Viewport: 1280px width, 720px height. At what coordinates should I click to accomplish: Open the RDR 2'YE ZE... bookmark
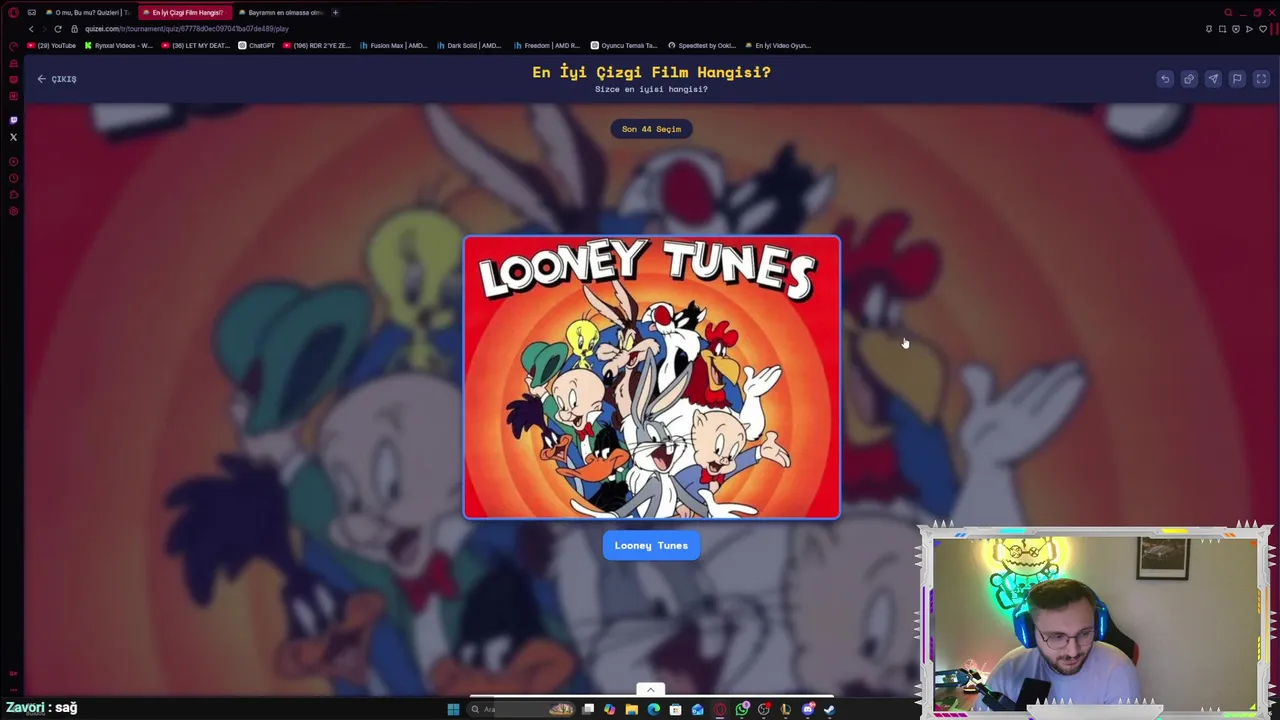coord(317,45)
